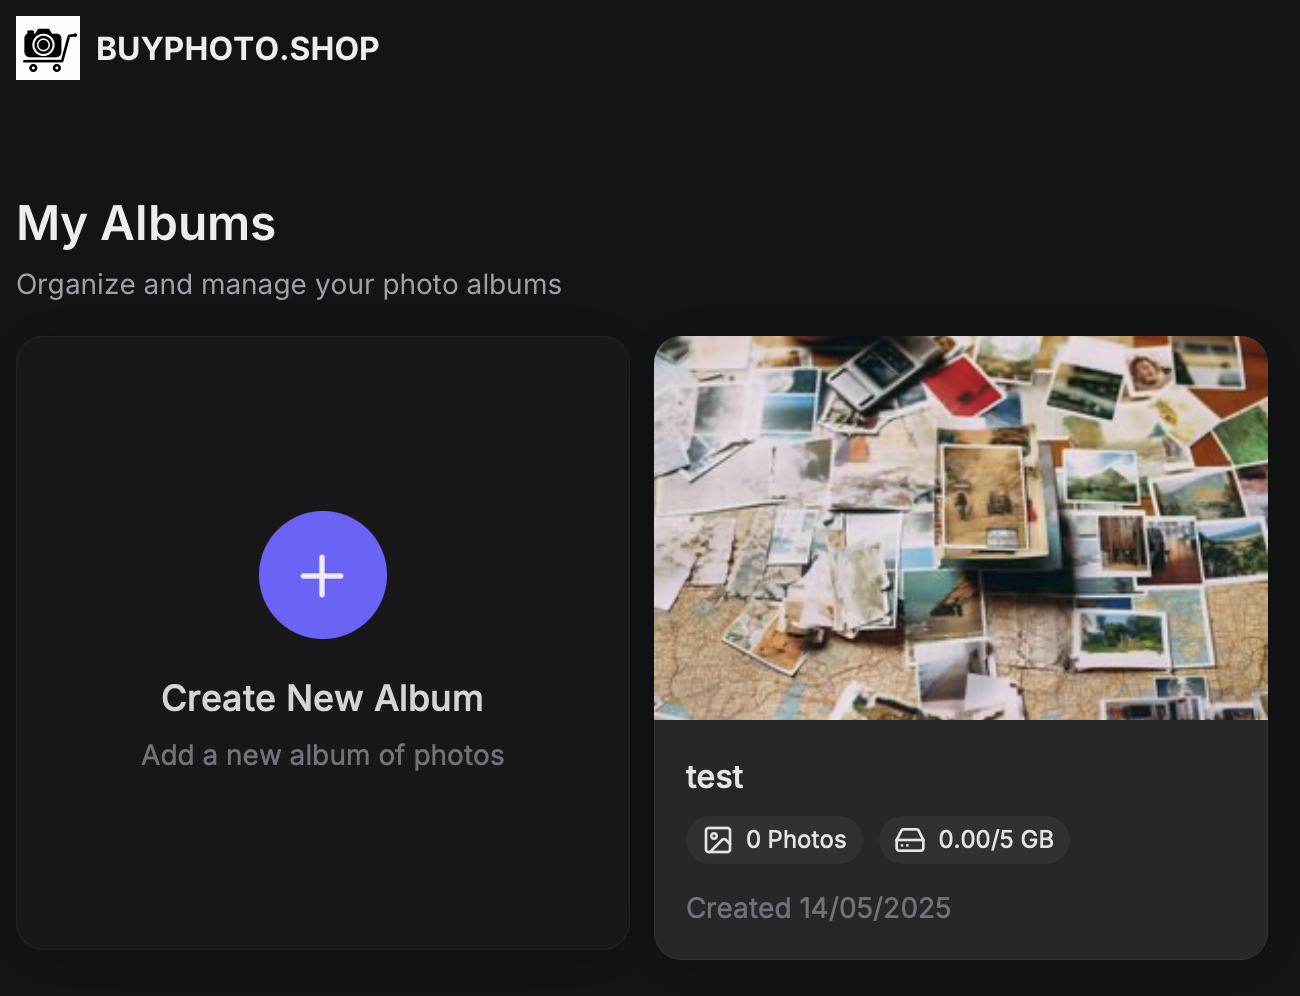The width and height of the screenshot is (1300, 996).
Task: Click 'Add a new album of photos' text
Action: 322,755
